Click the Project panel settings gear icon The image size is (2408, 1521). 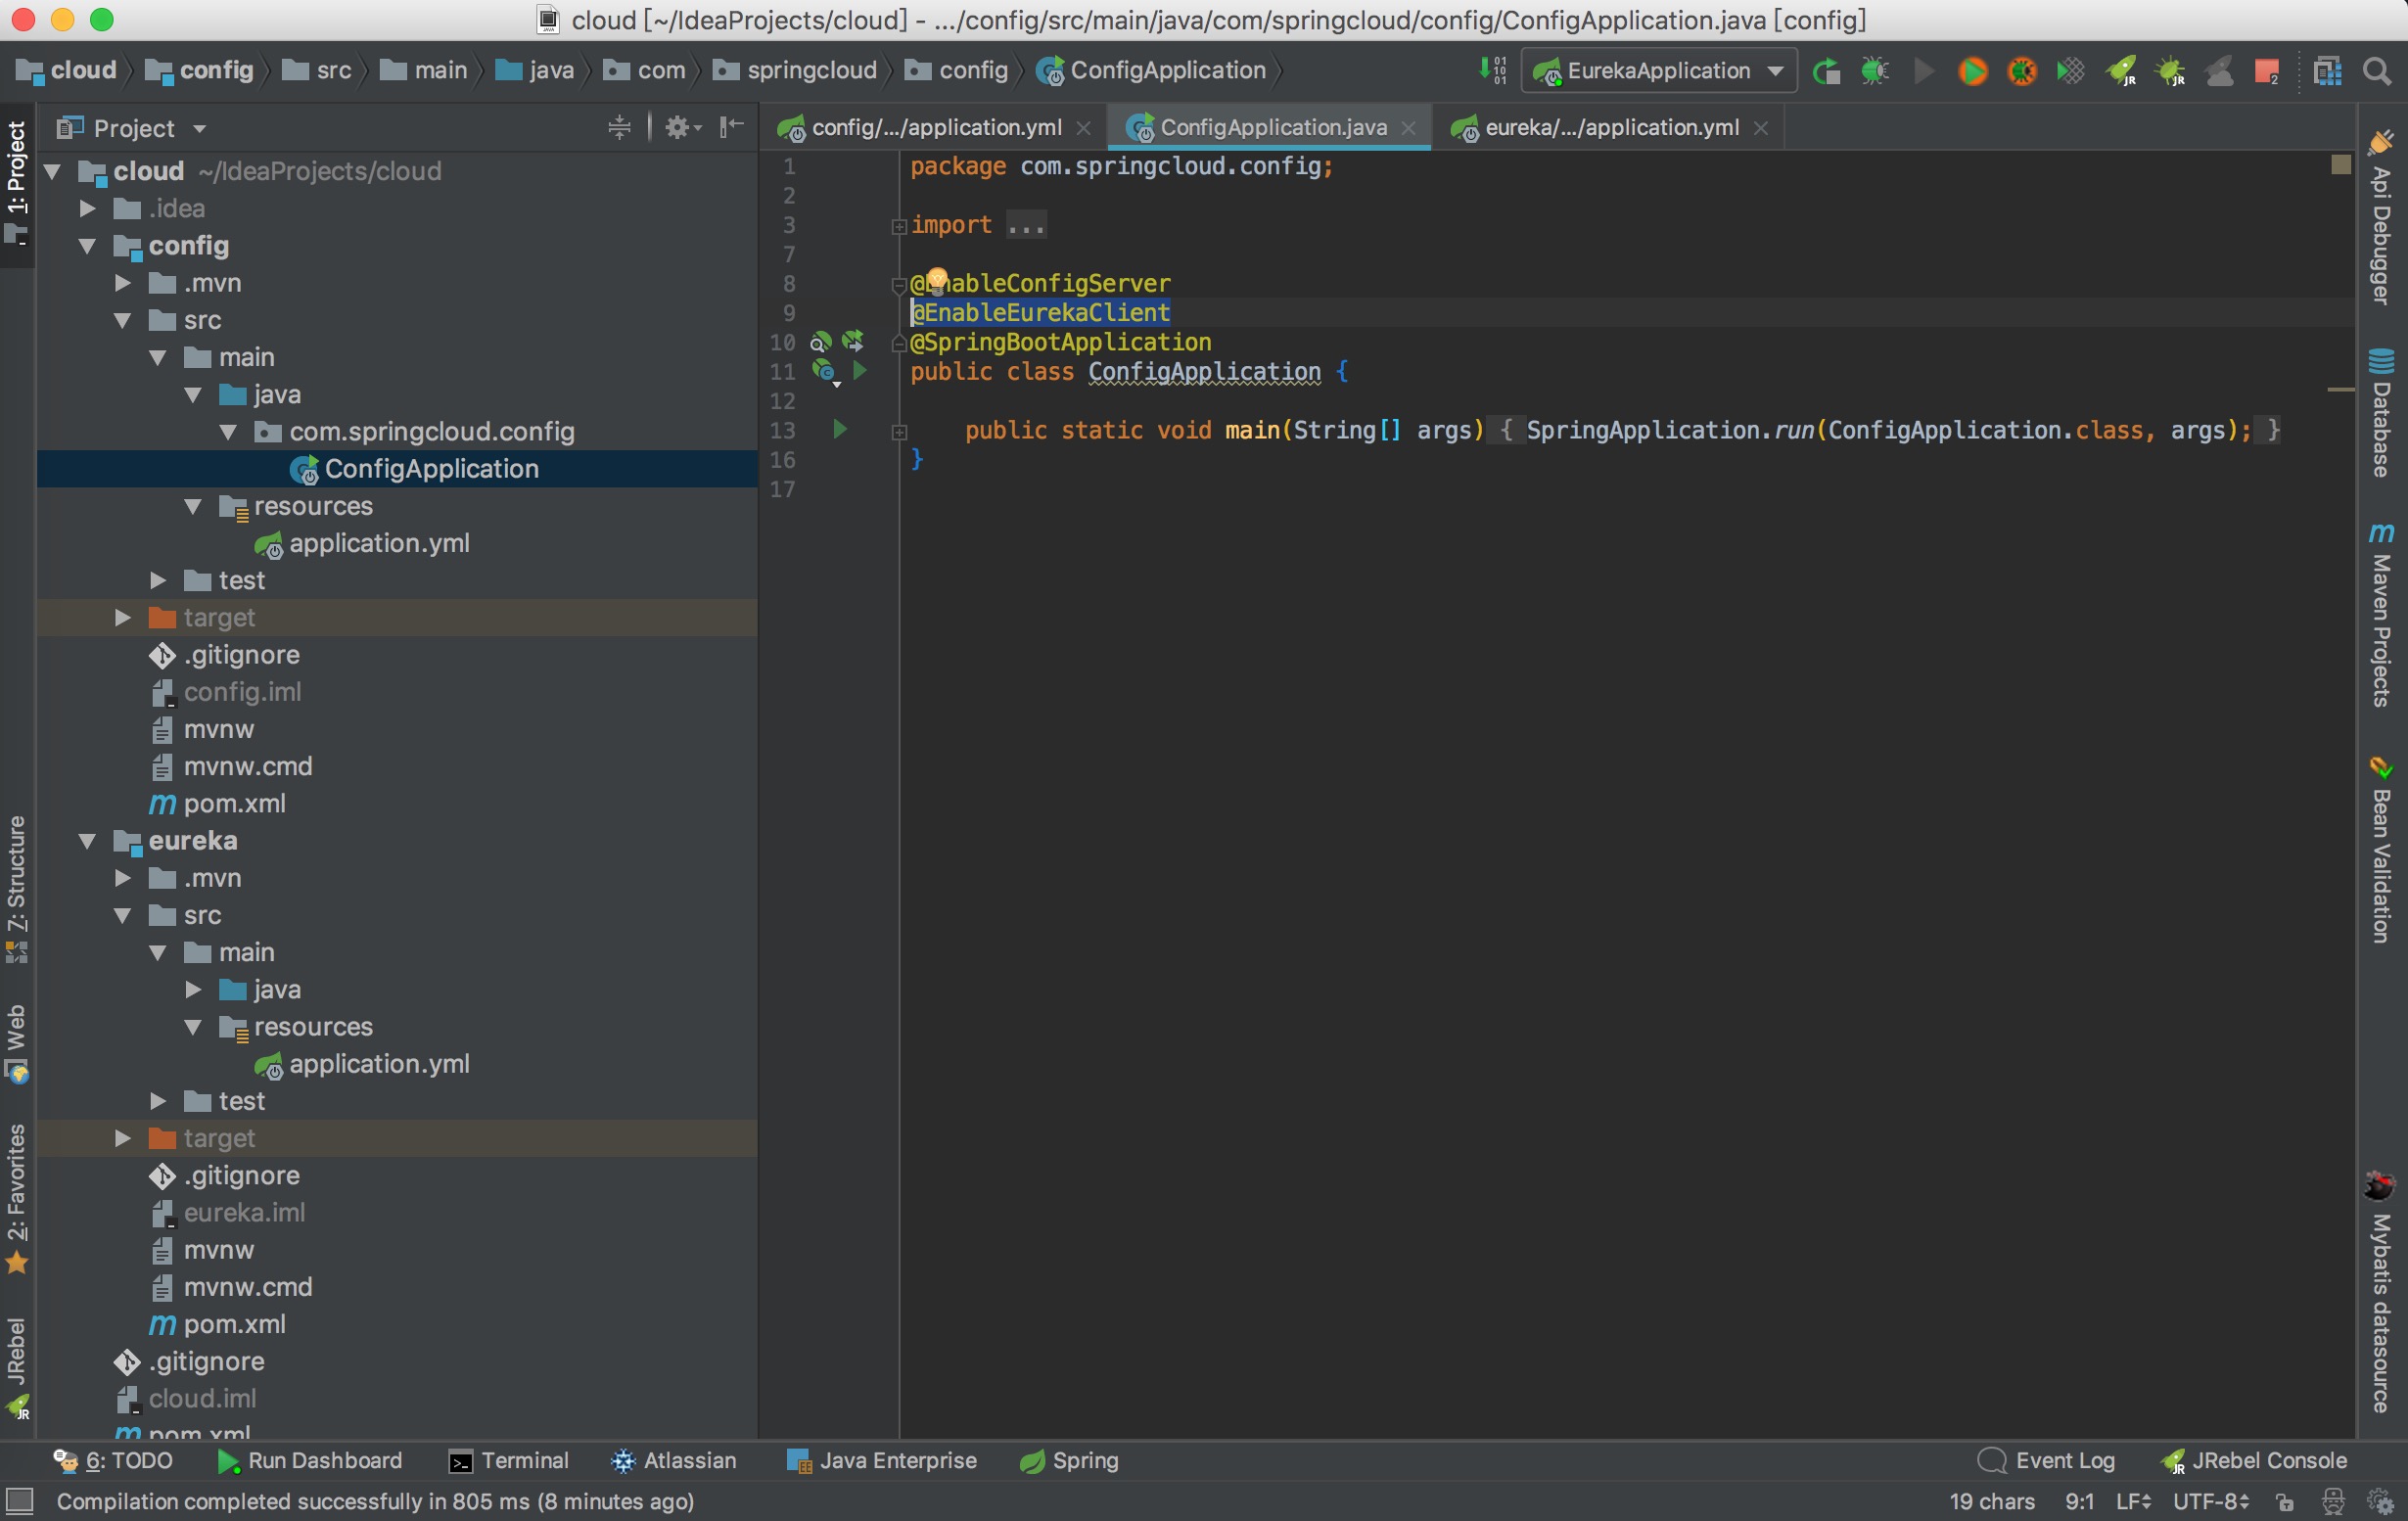coord(679,127)
